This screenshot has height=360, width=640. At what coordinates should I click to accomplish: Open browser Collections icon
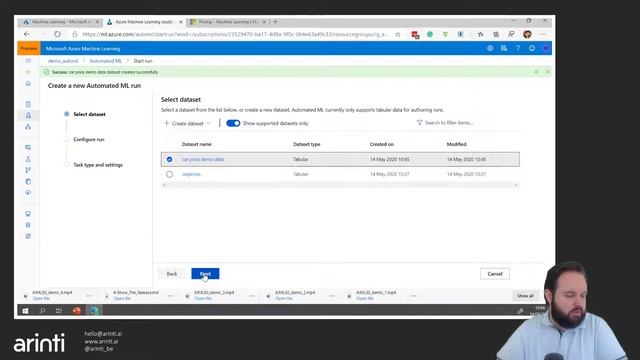point(496,34)
